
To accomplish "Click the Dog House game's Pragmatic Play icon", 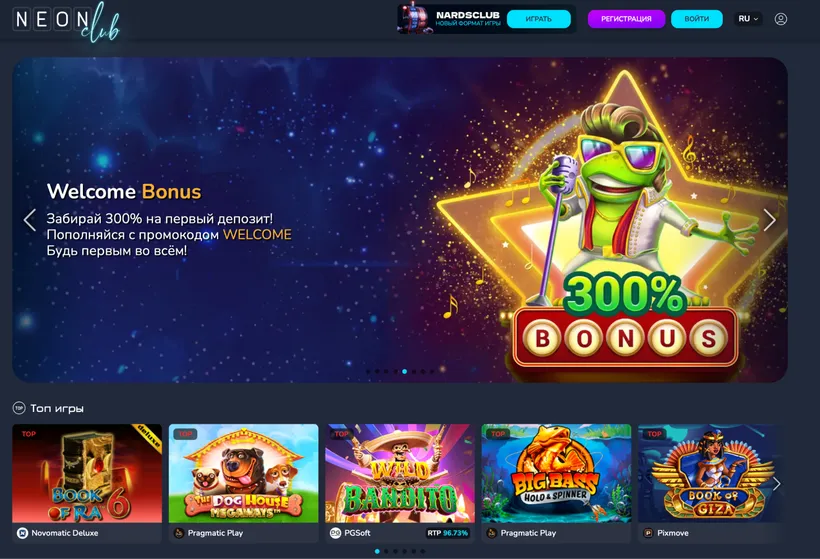I will pos(179,533).
